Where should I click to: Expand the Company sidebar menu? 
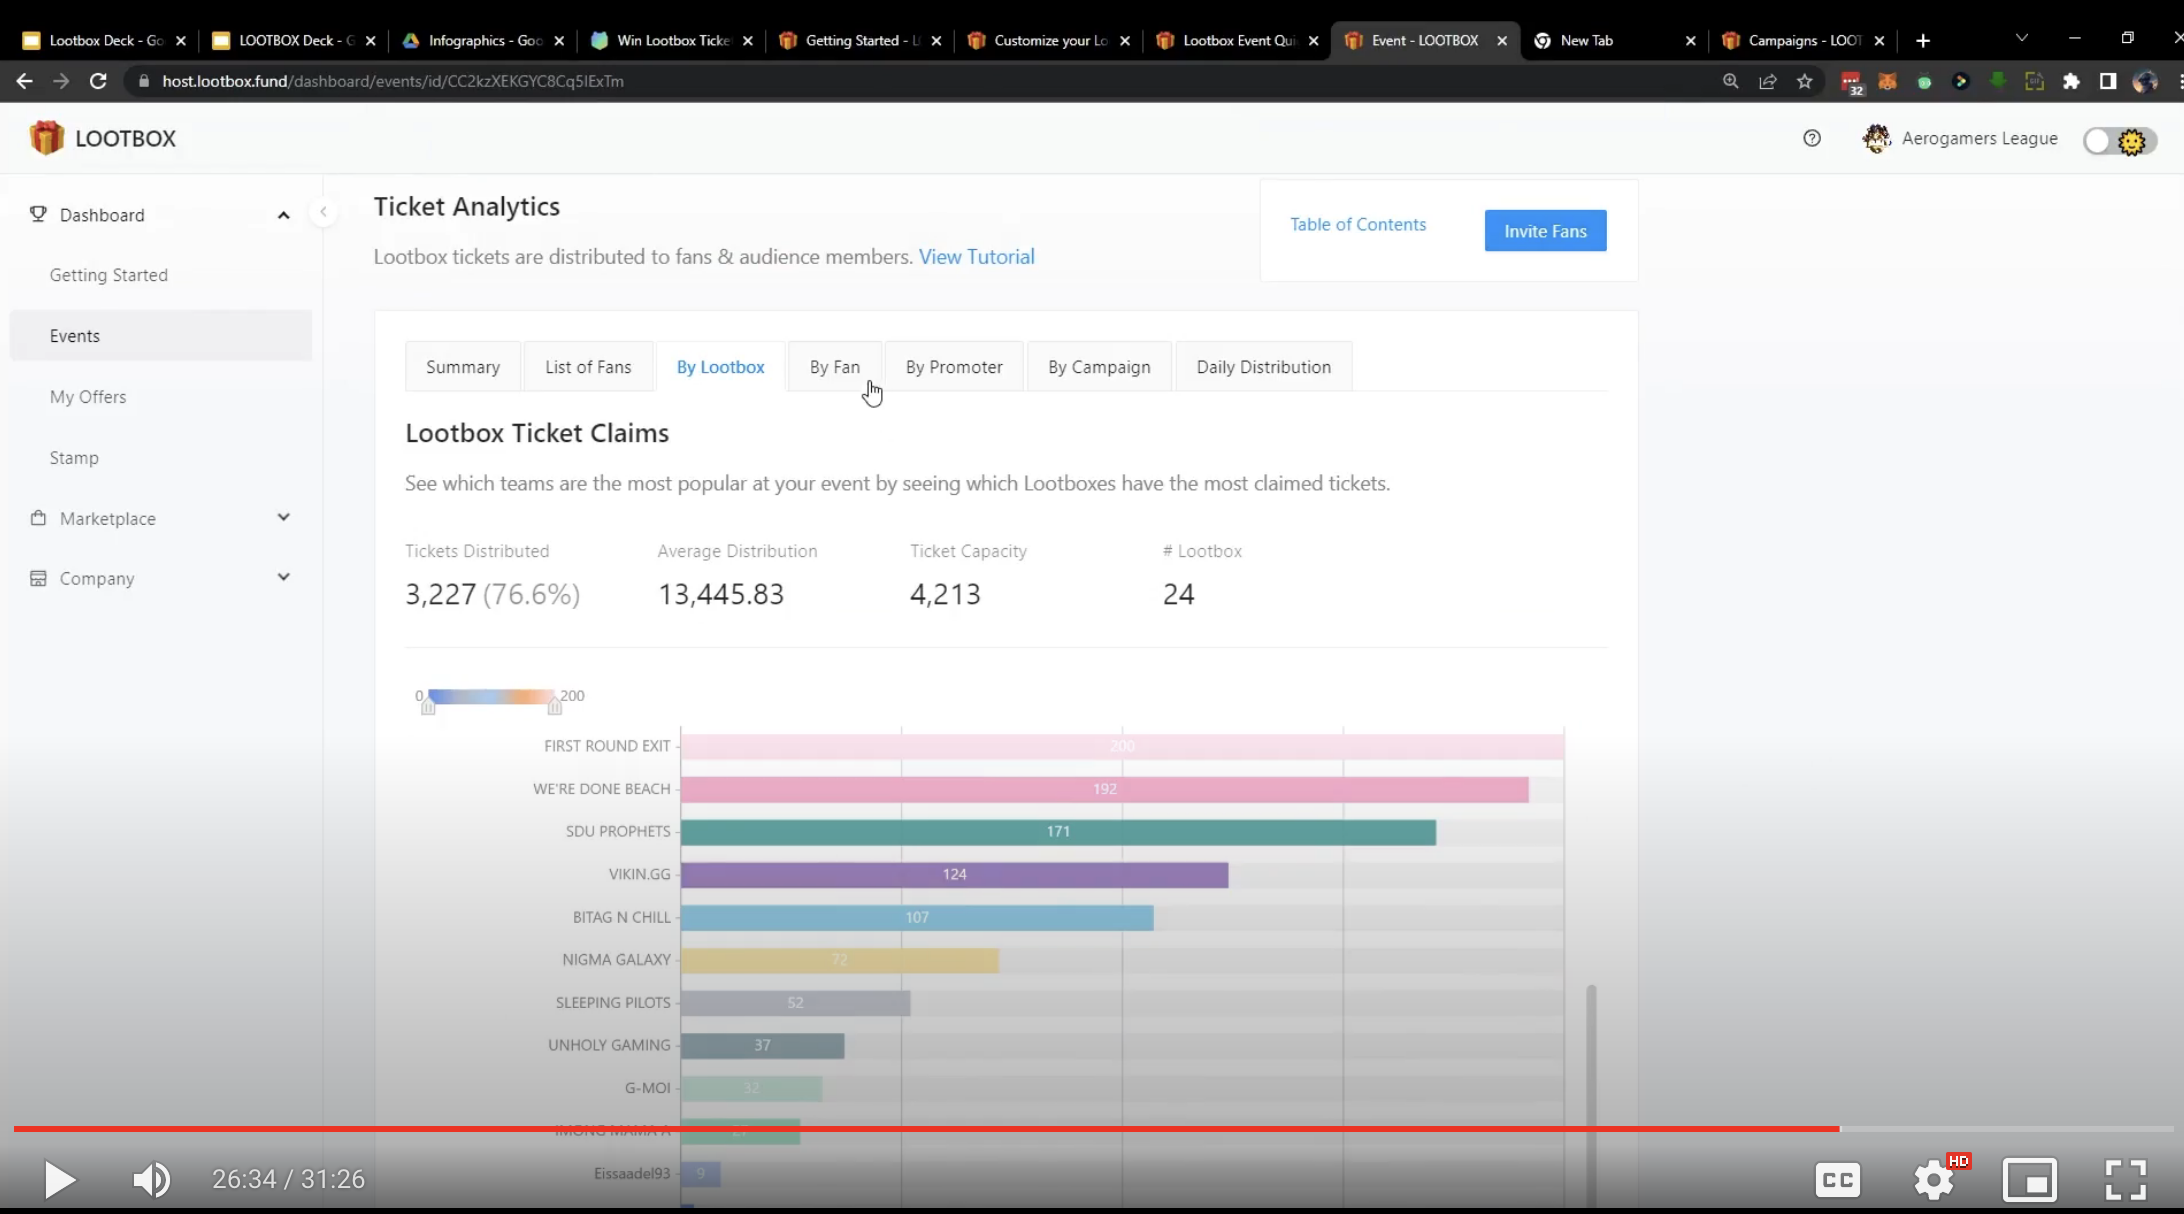click(x=283, y=578)
